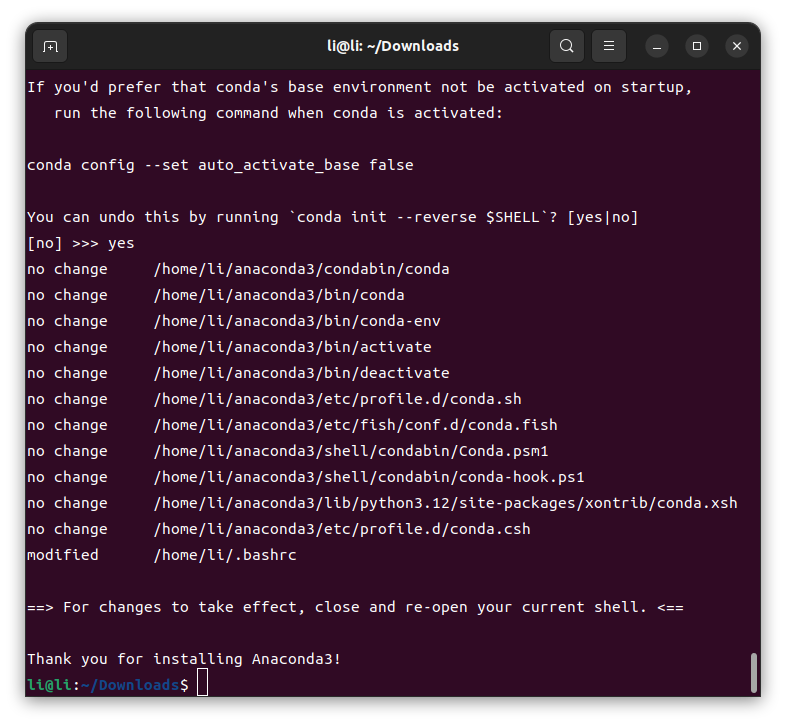The width and height of the screenshot is (786, 725).
Task: Click the 'For changes to take effect' line
Action: pos(355,608)
